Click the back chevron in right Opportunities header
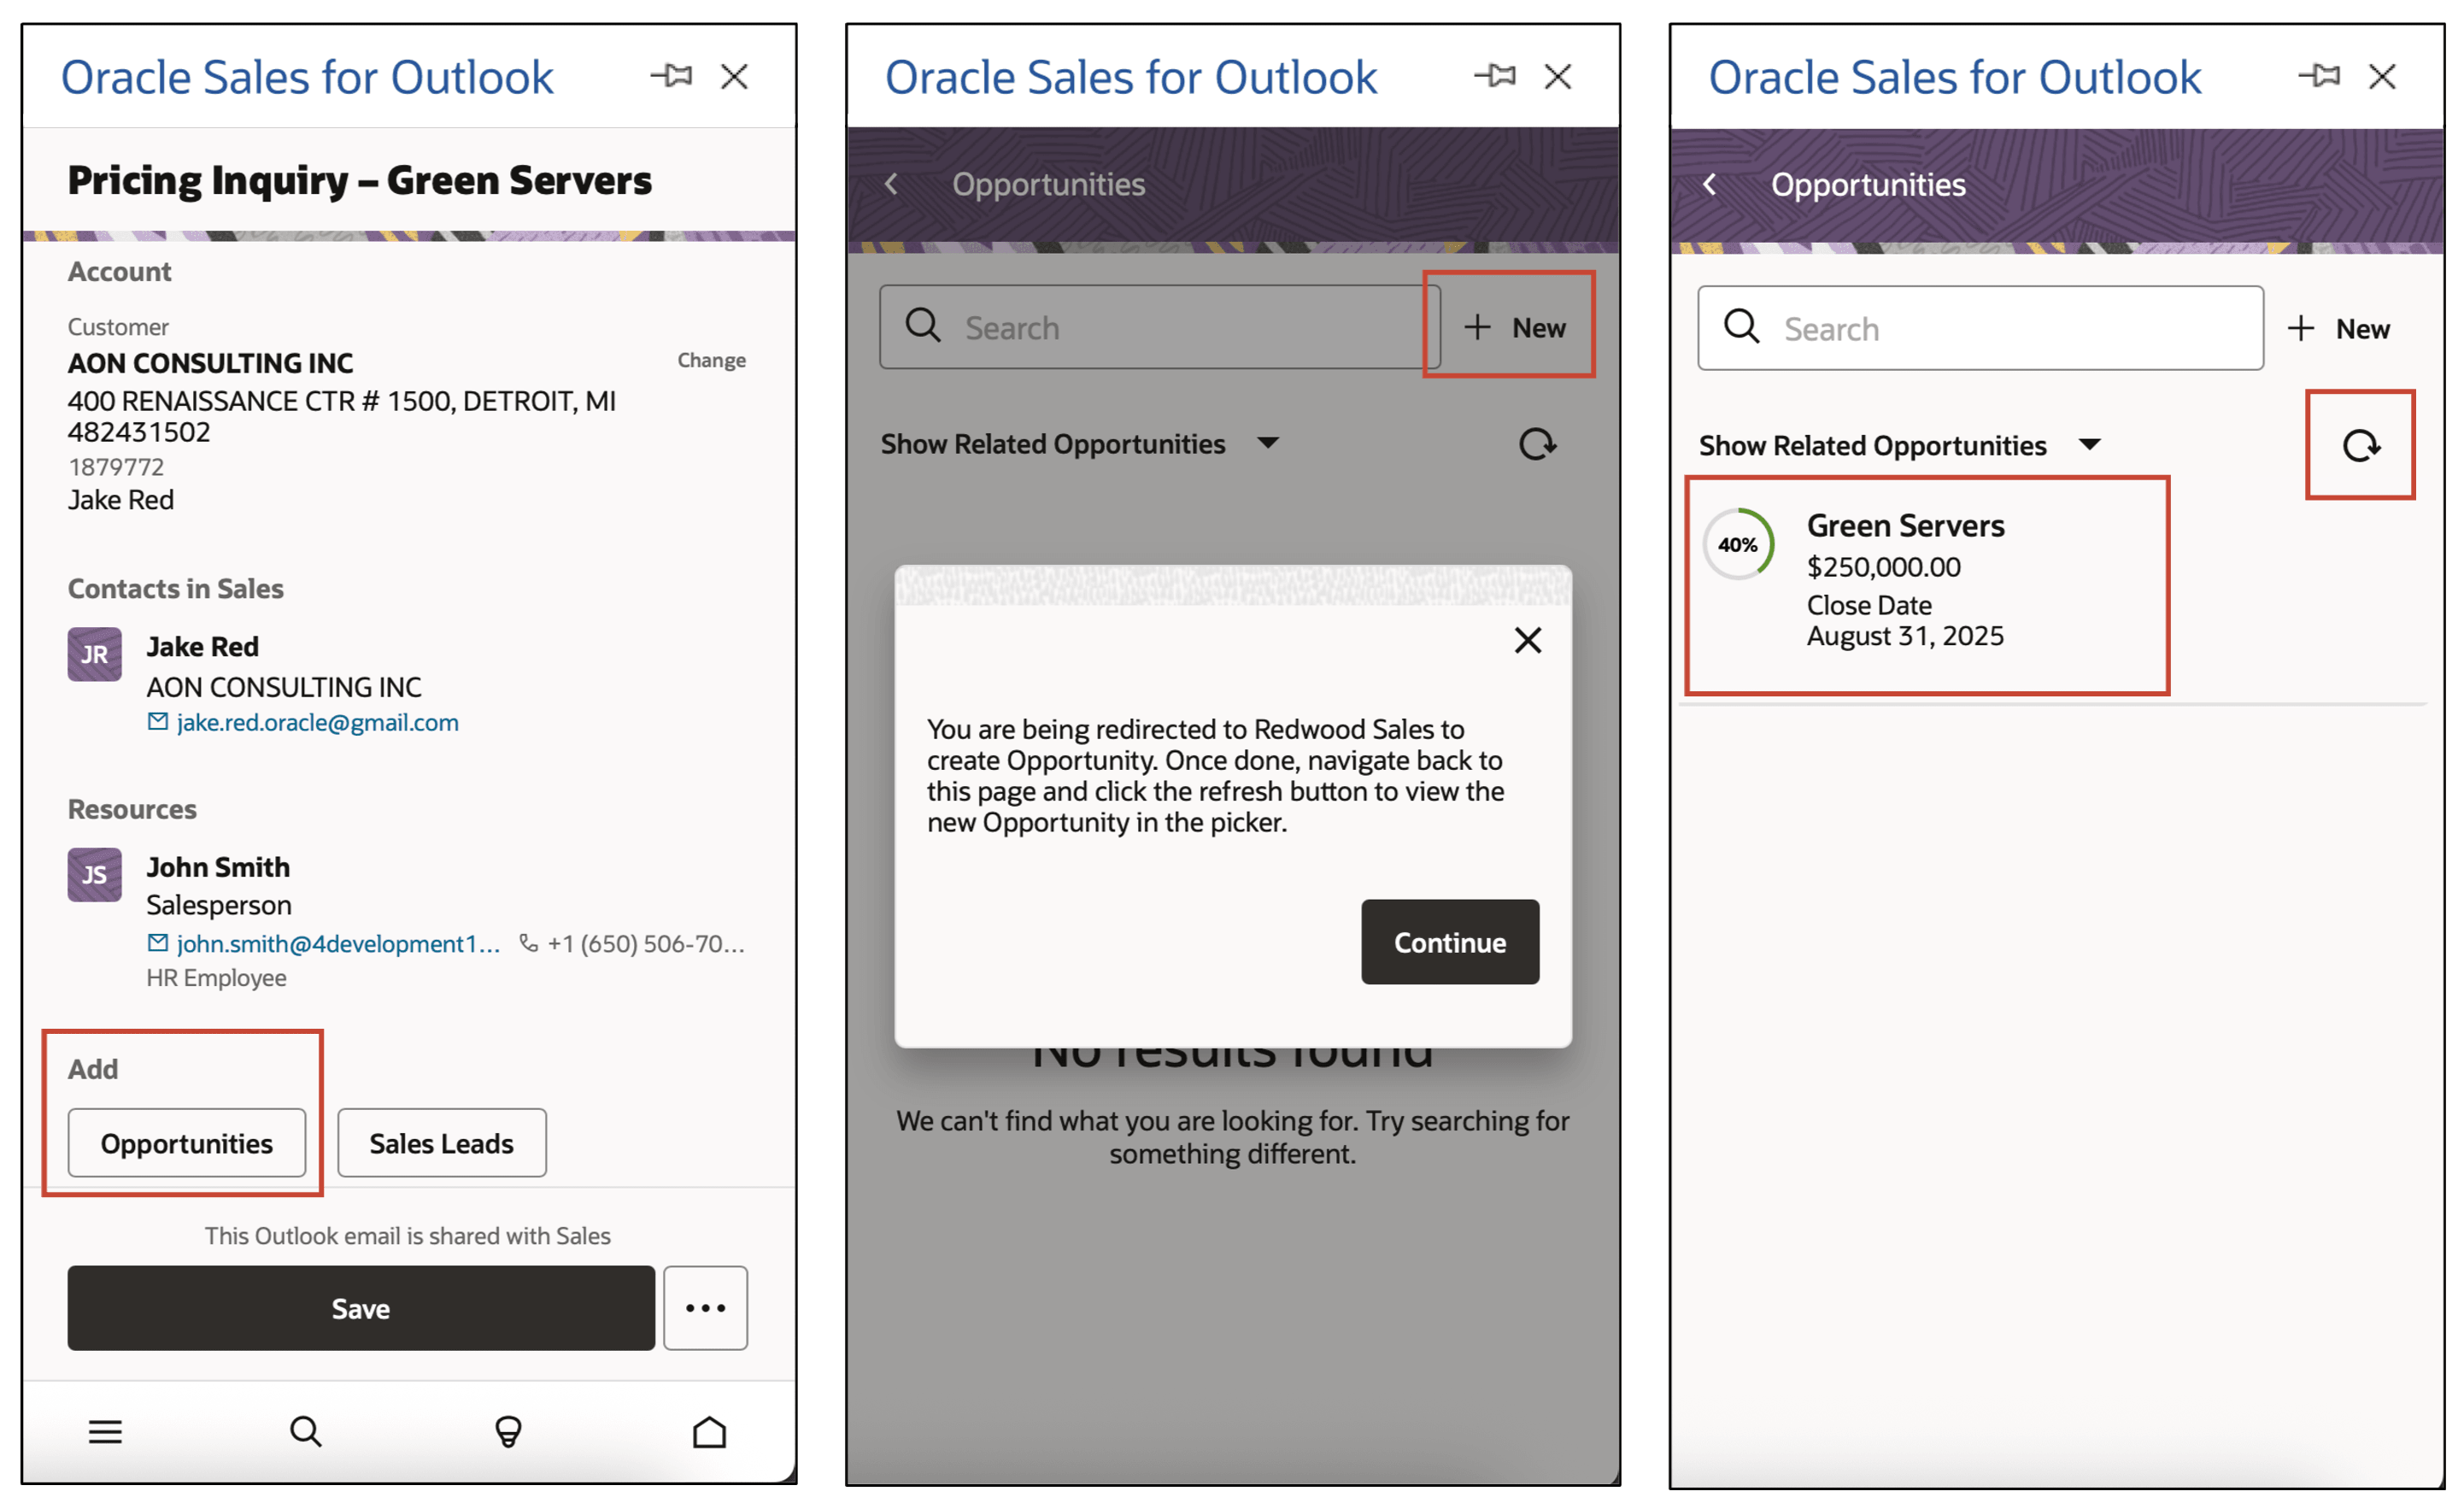This screenshot has height=1509, width=2464. pyautogui.click(x=1710, y=184)
